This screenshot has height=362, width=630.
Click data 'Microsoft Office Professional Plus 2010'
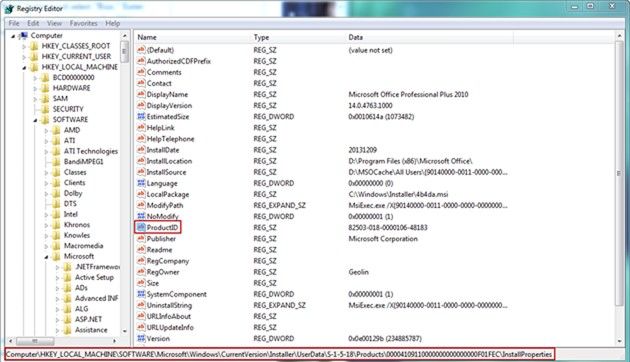pos(408,94)
